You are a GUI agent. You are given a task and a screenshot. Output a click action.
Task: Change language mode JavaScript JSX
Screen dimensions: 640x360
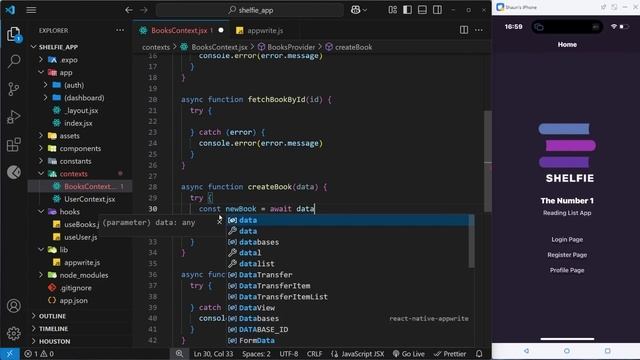click(x=358, y=354)
